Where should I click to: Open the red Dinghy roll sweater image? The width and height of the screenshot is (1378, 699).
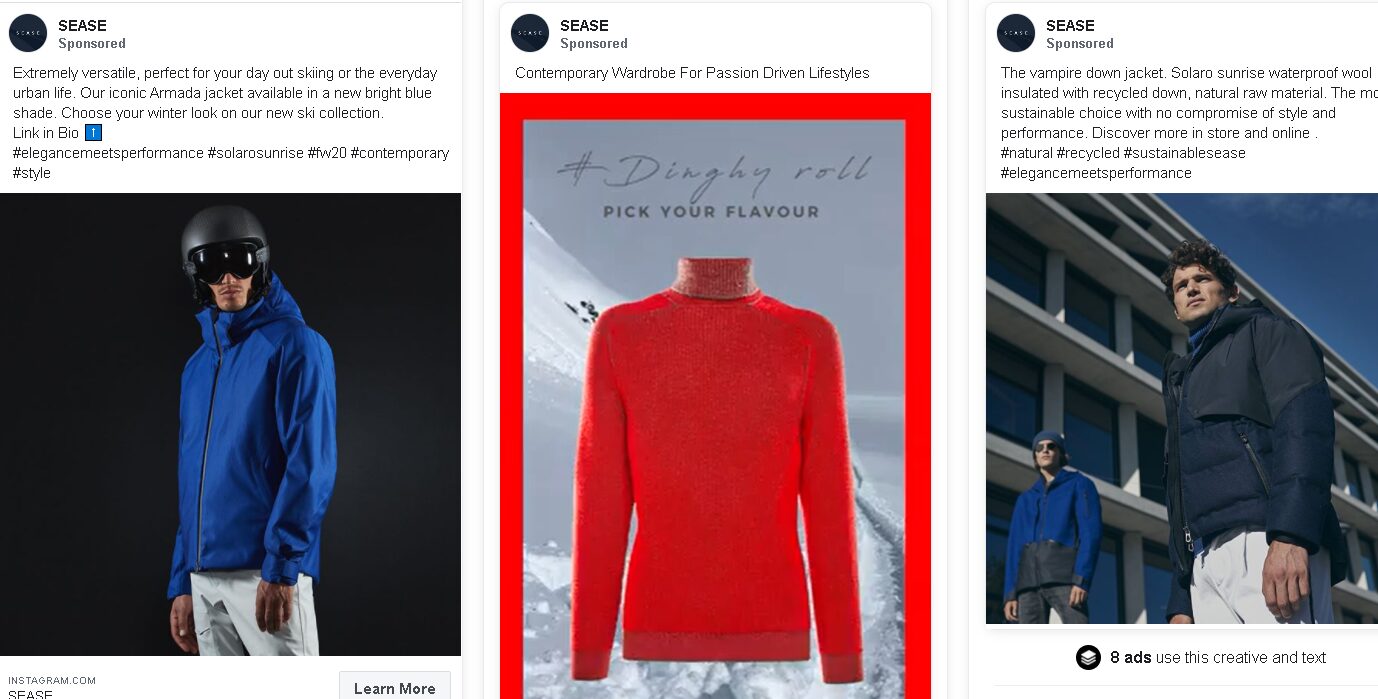tap(715, 396)
